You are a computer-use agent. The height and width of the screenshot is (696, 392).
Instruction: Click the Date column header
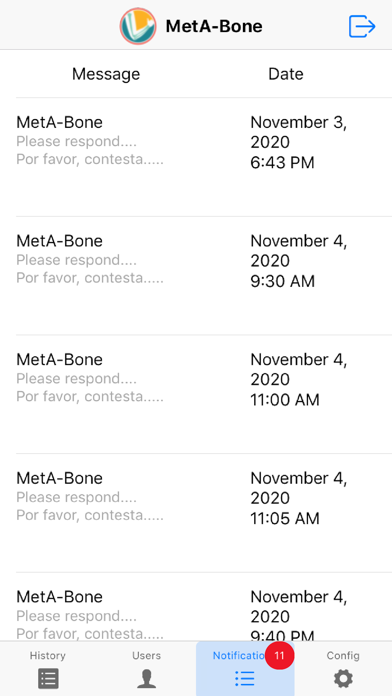tap(286, 74)
